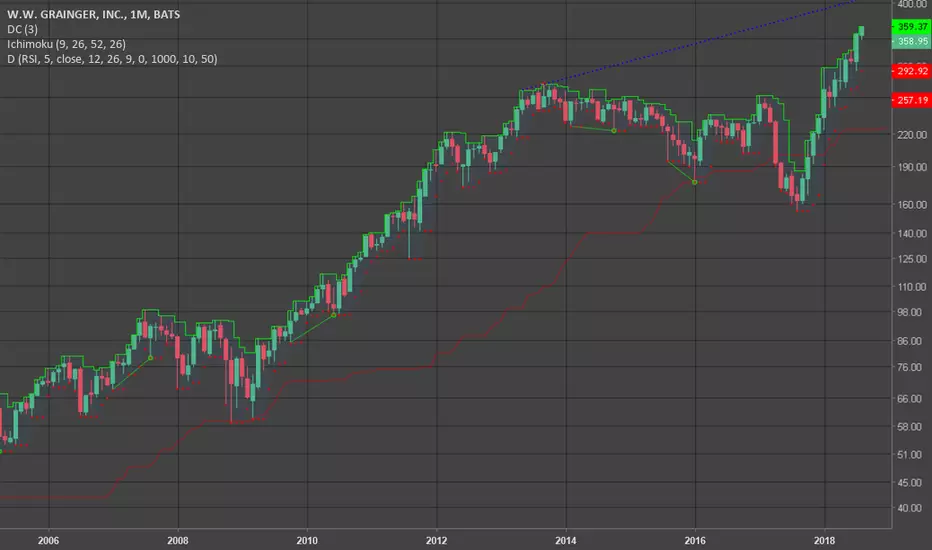Click the 358.95 price tag on axis
The height and width of the screenshot is (550, 932).
[911, 41]
